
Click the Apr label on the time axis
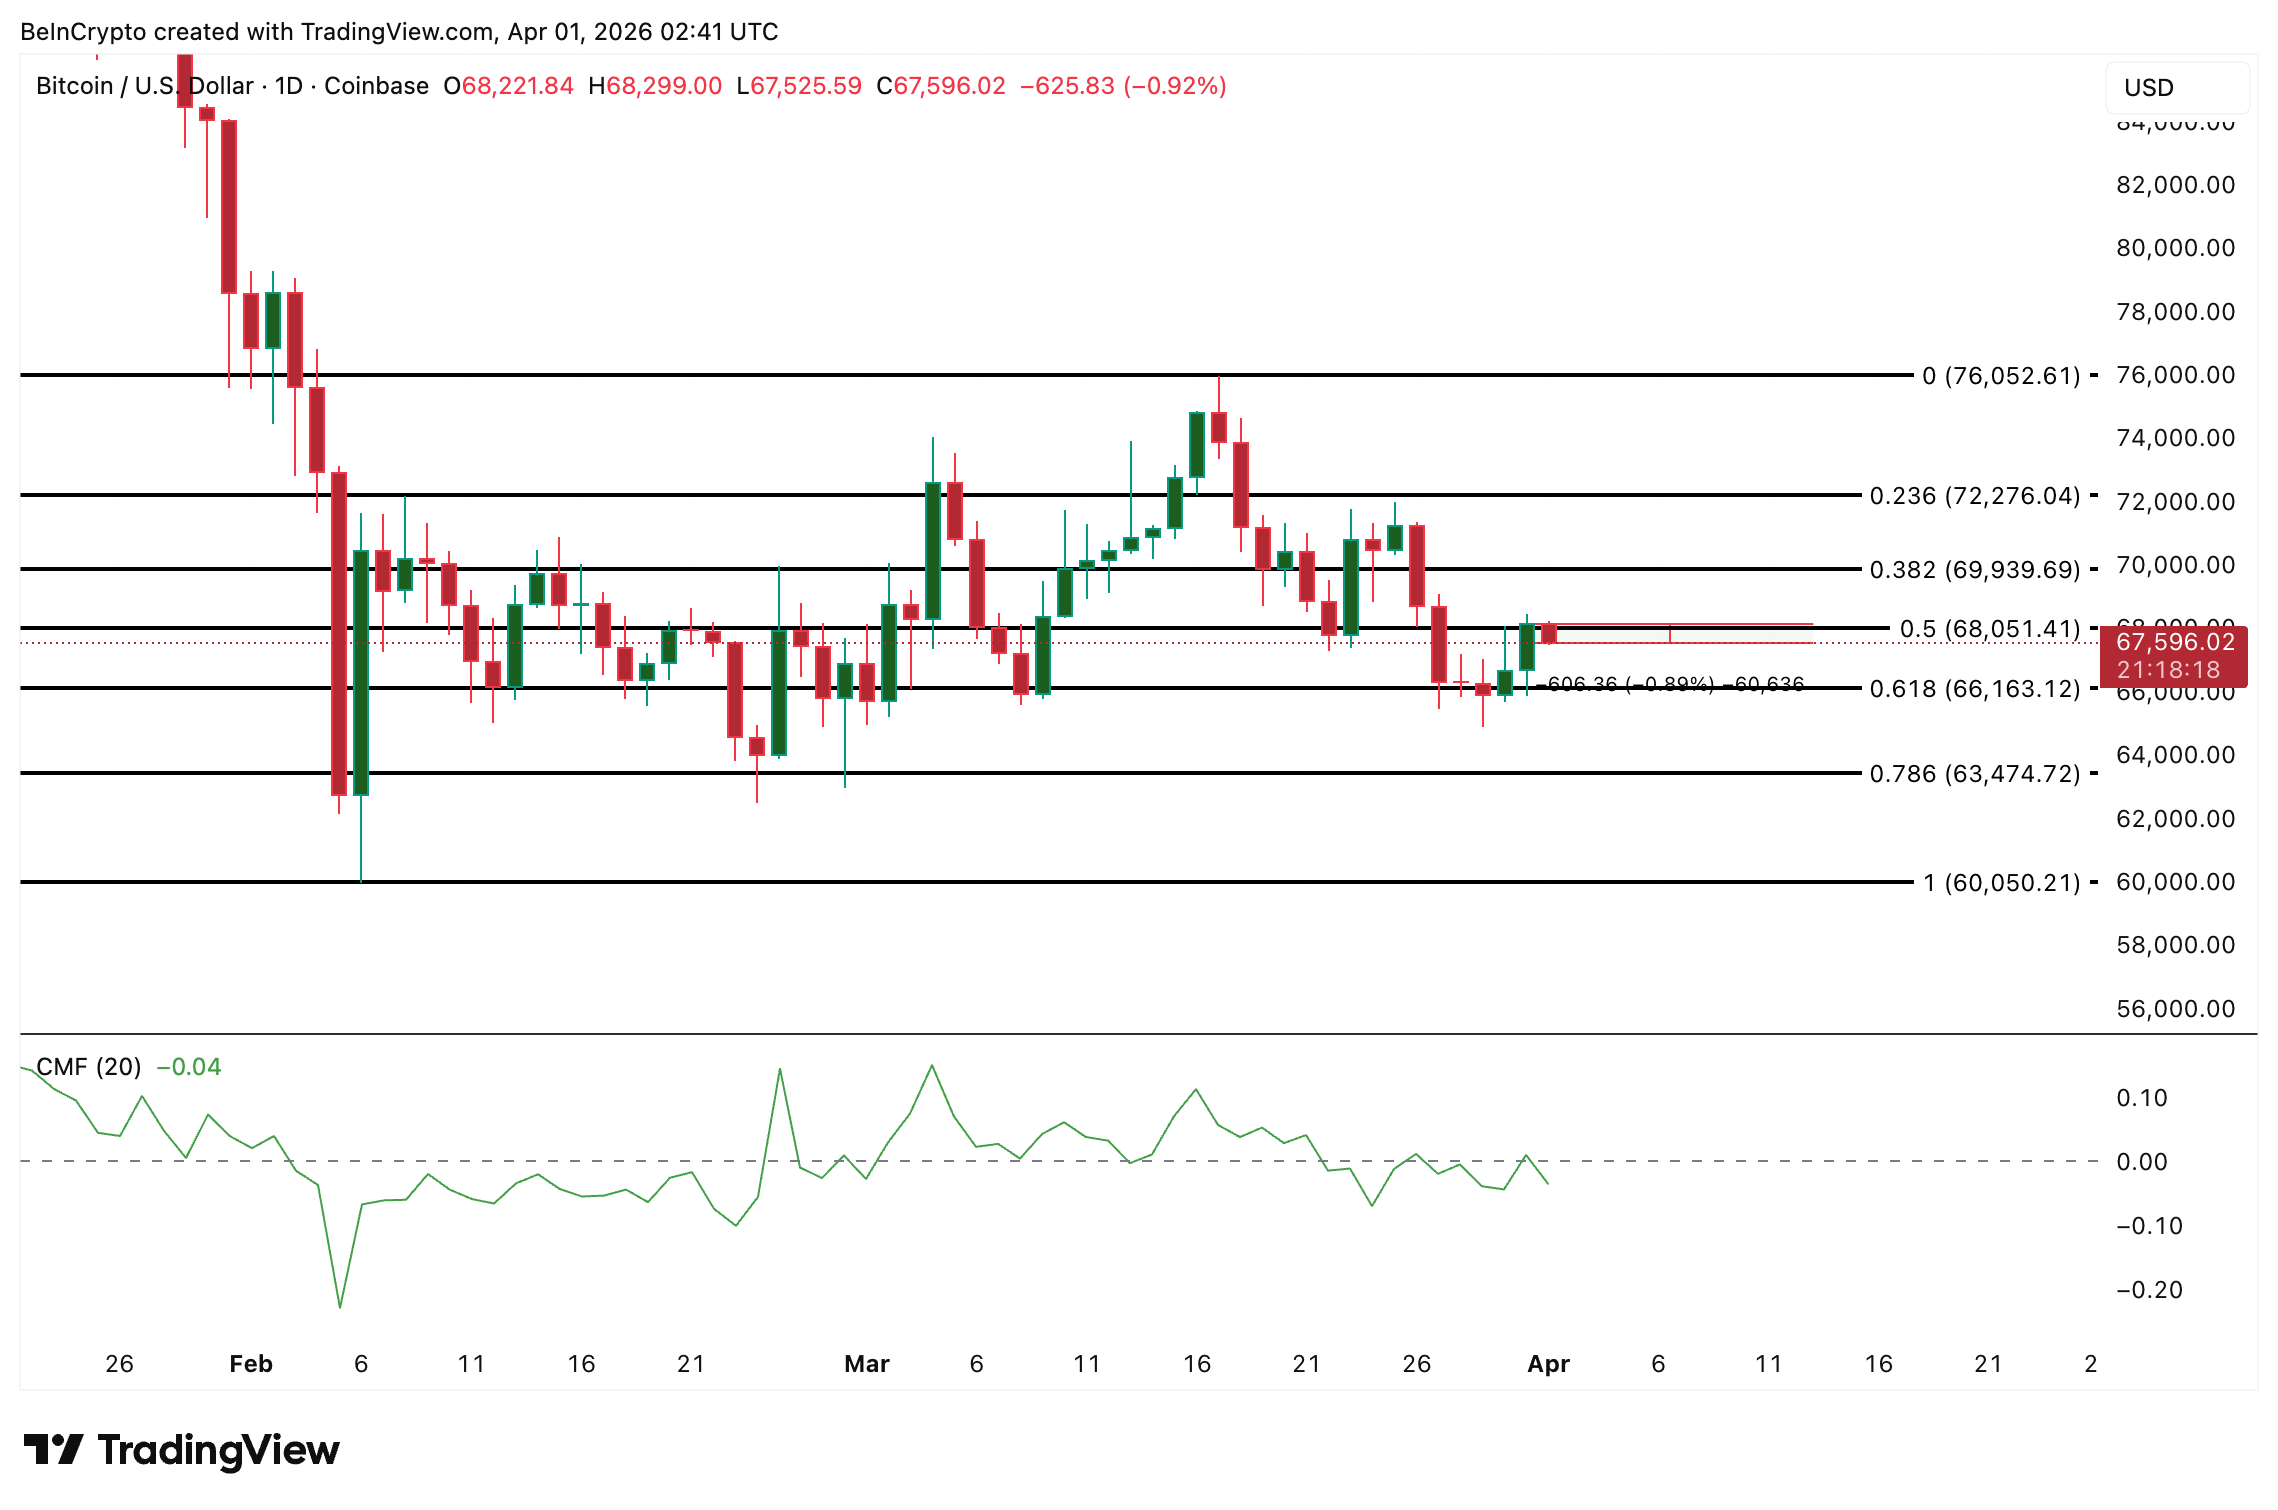(1548, 1363)
